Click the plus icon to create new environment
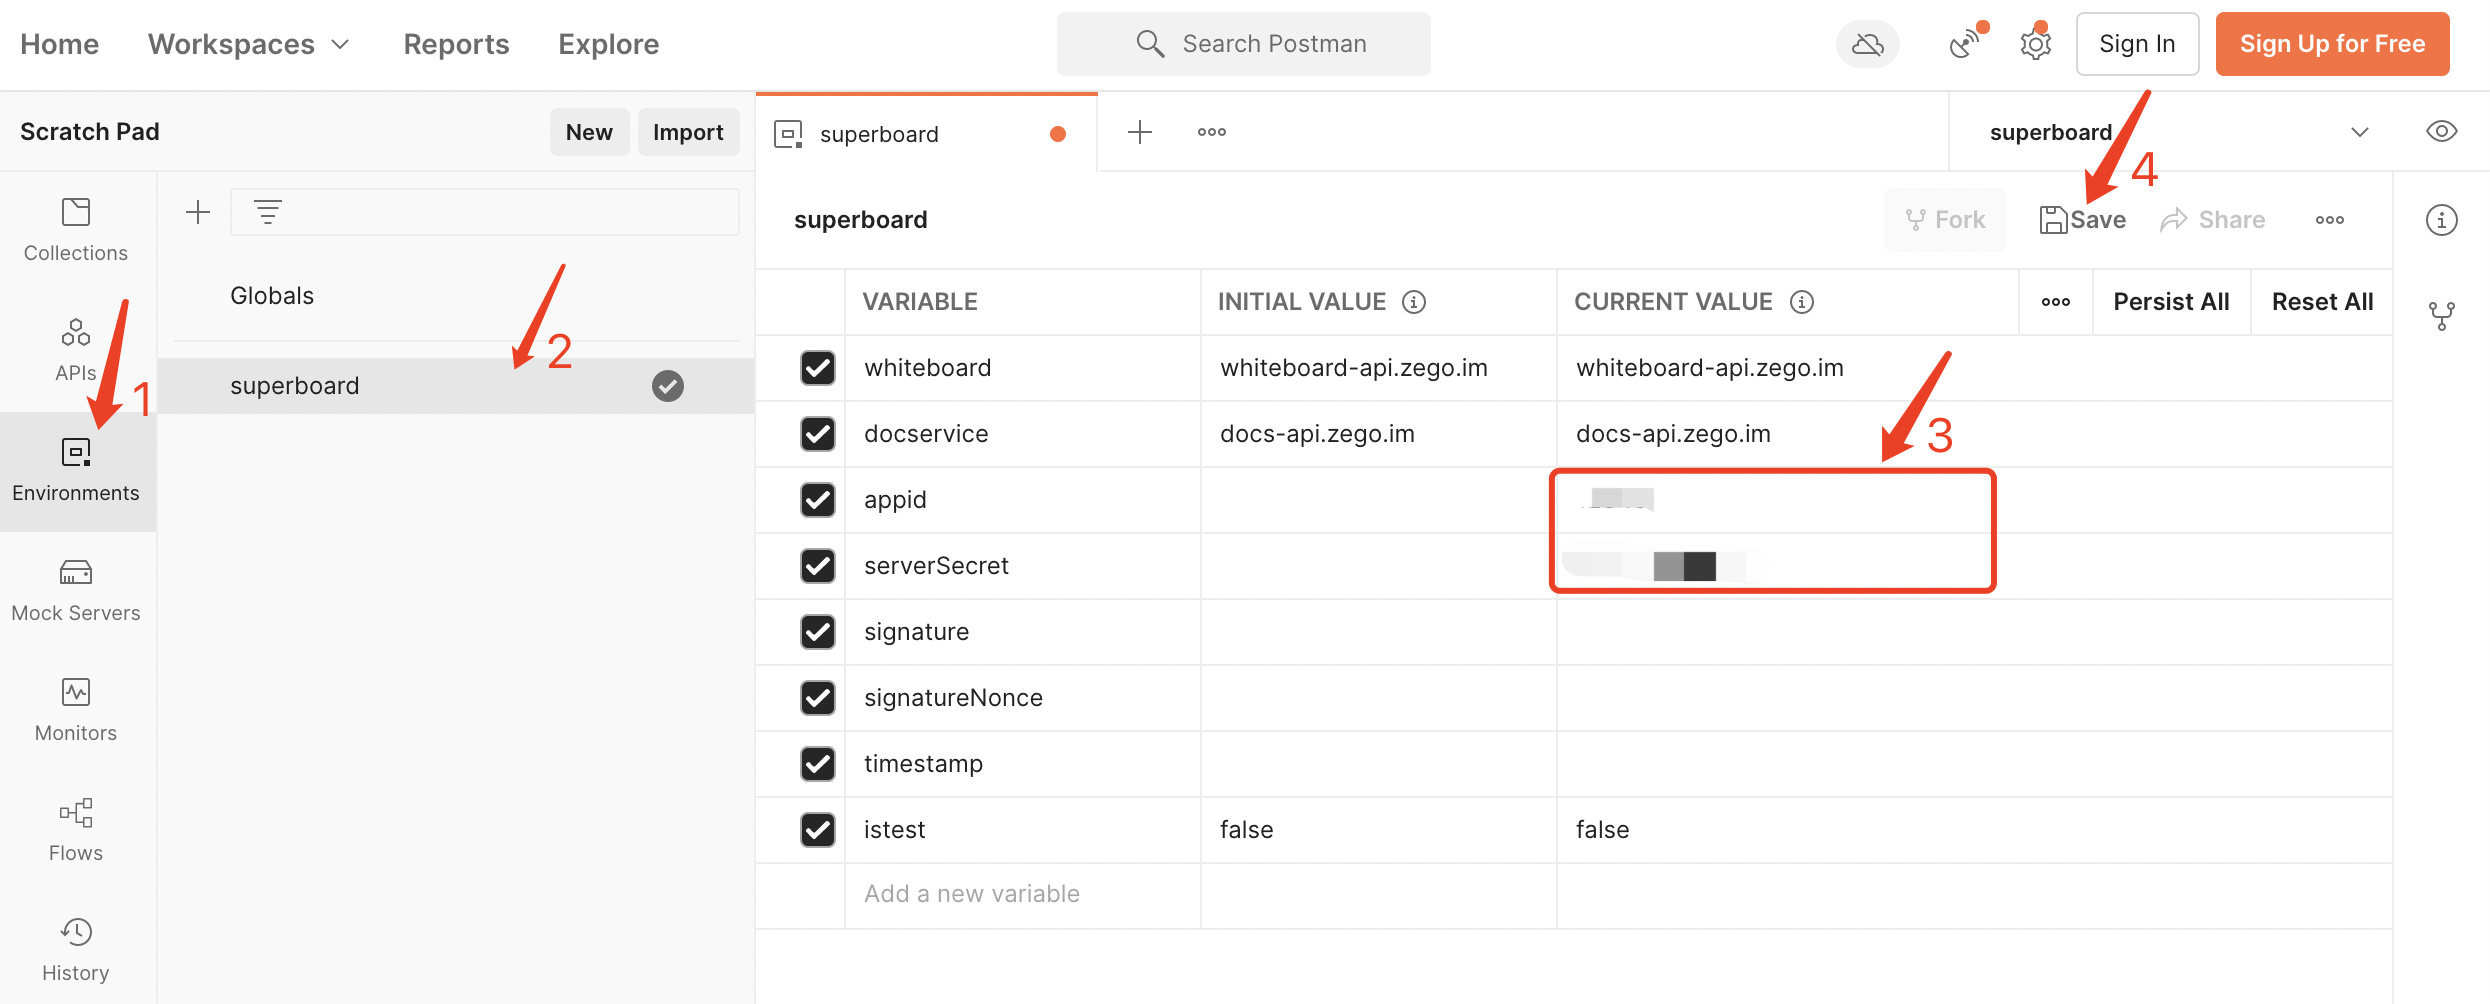Viewport: 2490px width, 1004px height. [x=198, y=212]
